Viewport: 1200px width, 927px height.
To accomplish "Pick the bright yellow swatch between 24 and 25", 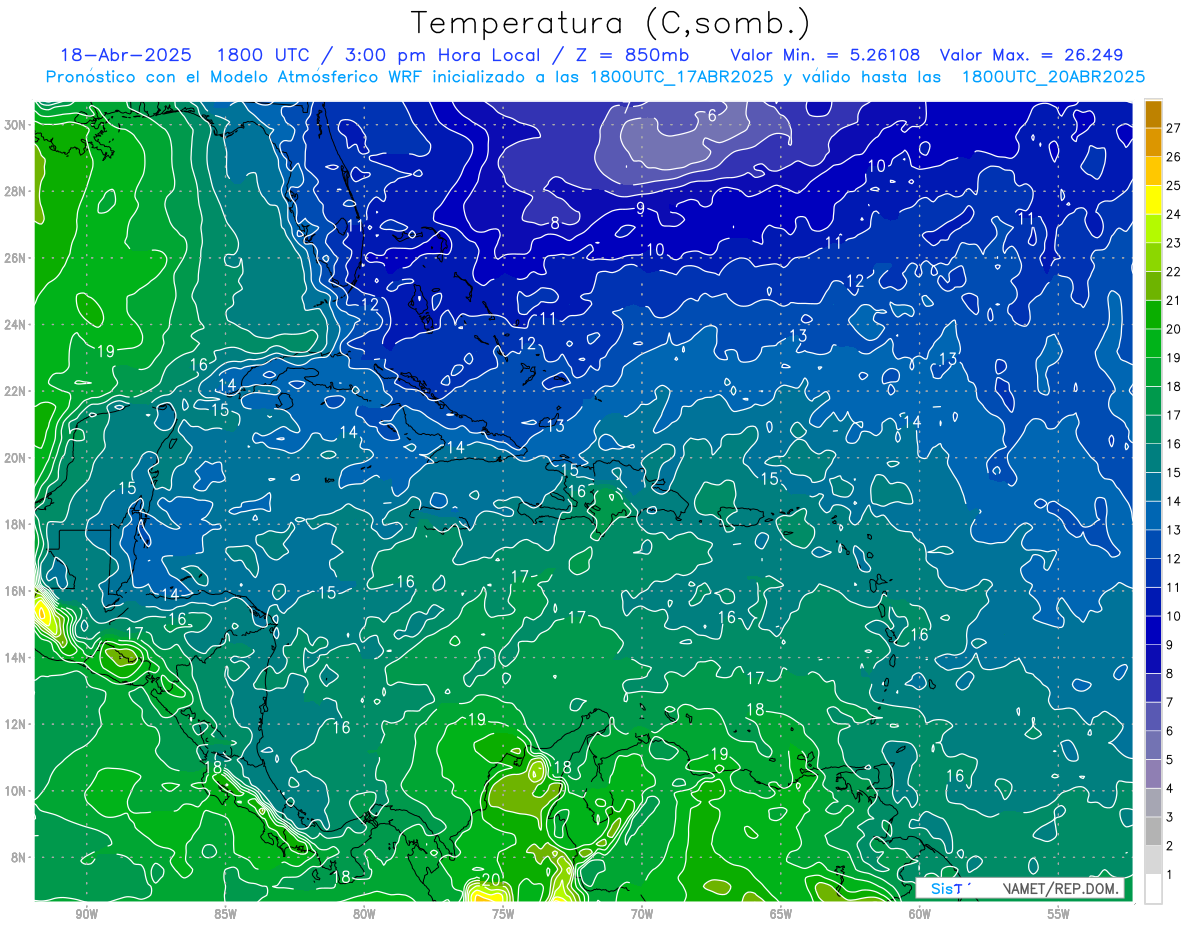I will point(1153,200).
